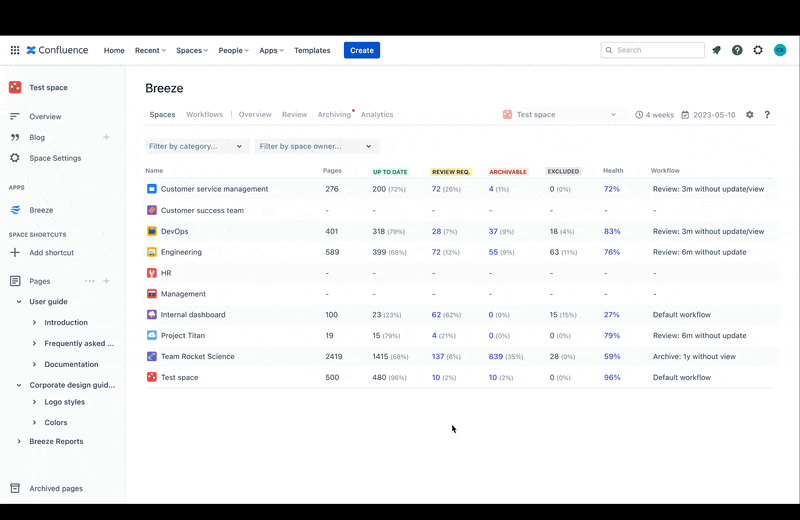
Task: Open the 137 review required link
Action: (x=438, y=357)
